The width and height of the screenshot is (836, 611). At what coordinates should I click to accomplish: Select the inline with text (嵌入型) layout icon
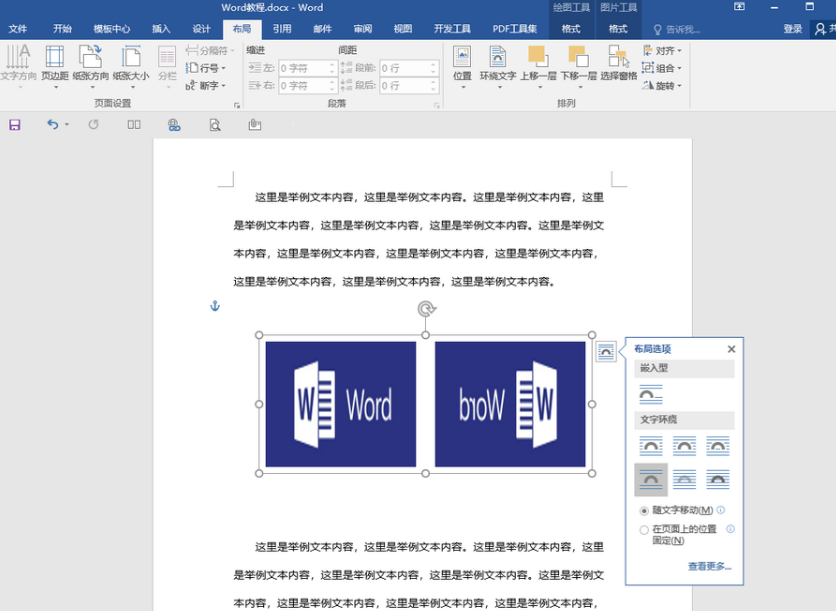pyautogui.click(x=651, y=394)
